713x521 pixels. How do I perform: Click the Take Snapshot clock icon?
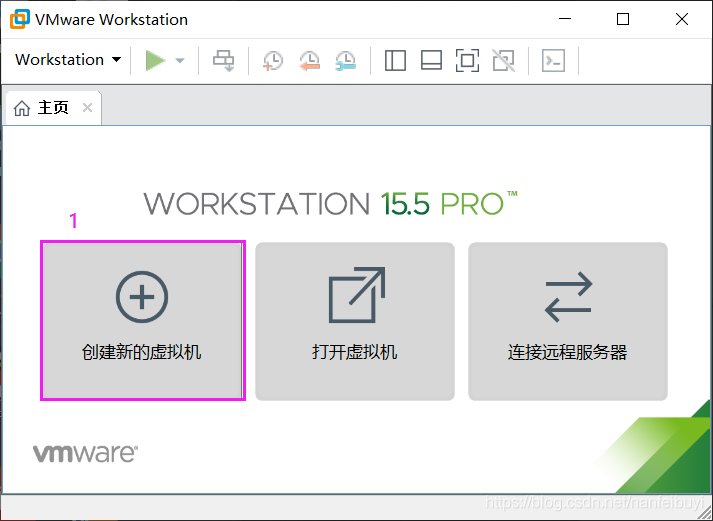coord(273,60)
